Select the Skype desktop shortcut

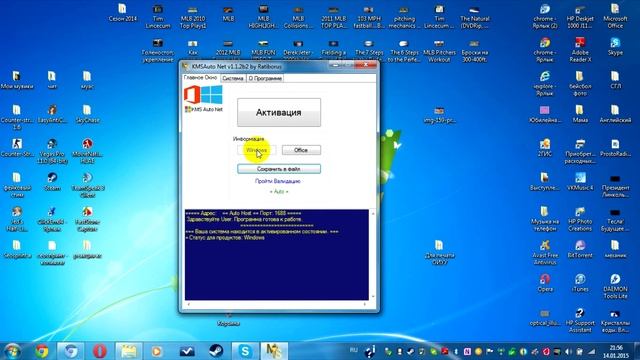point(615,46)
